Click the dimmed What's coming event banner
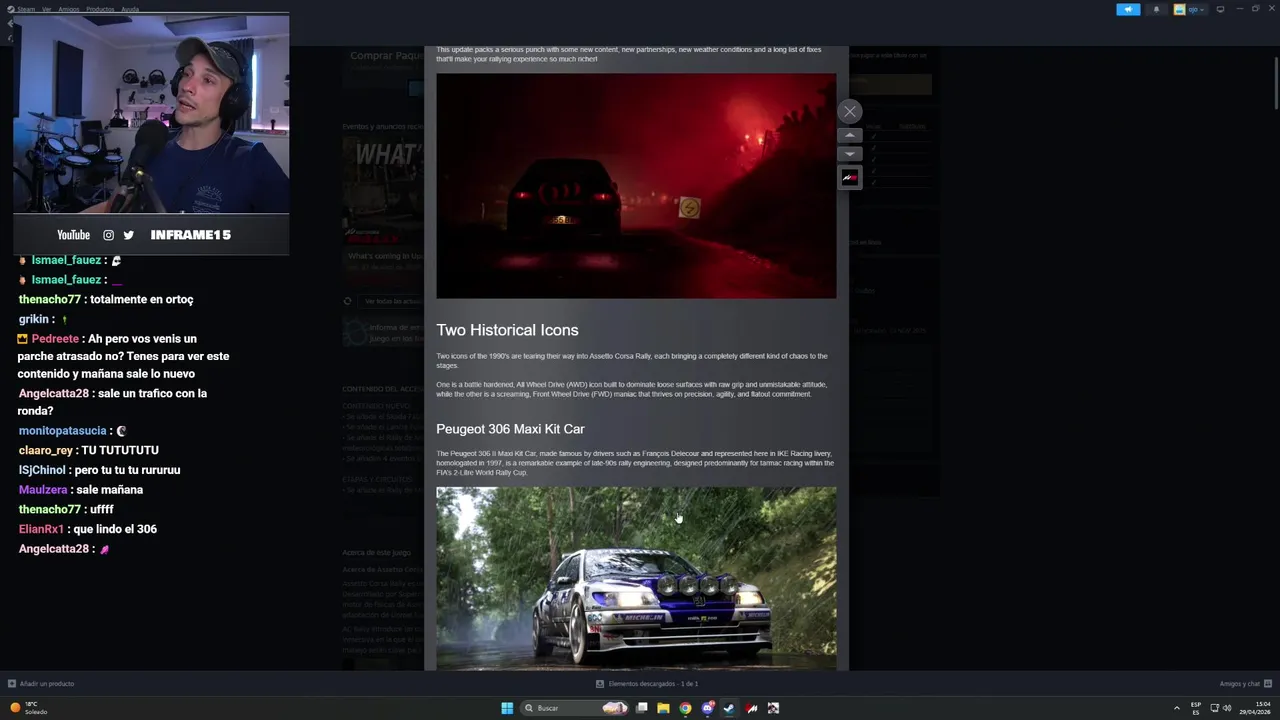 (383, 190)
